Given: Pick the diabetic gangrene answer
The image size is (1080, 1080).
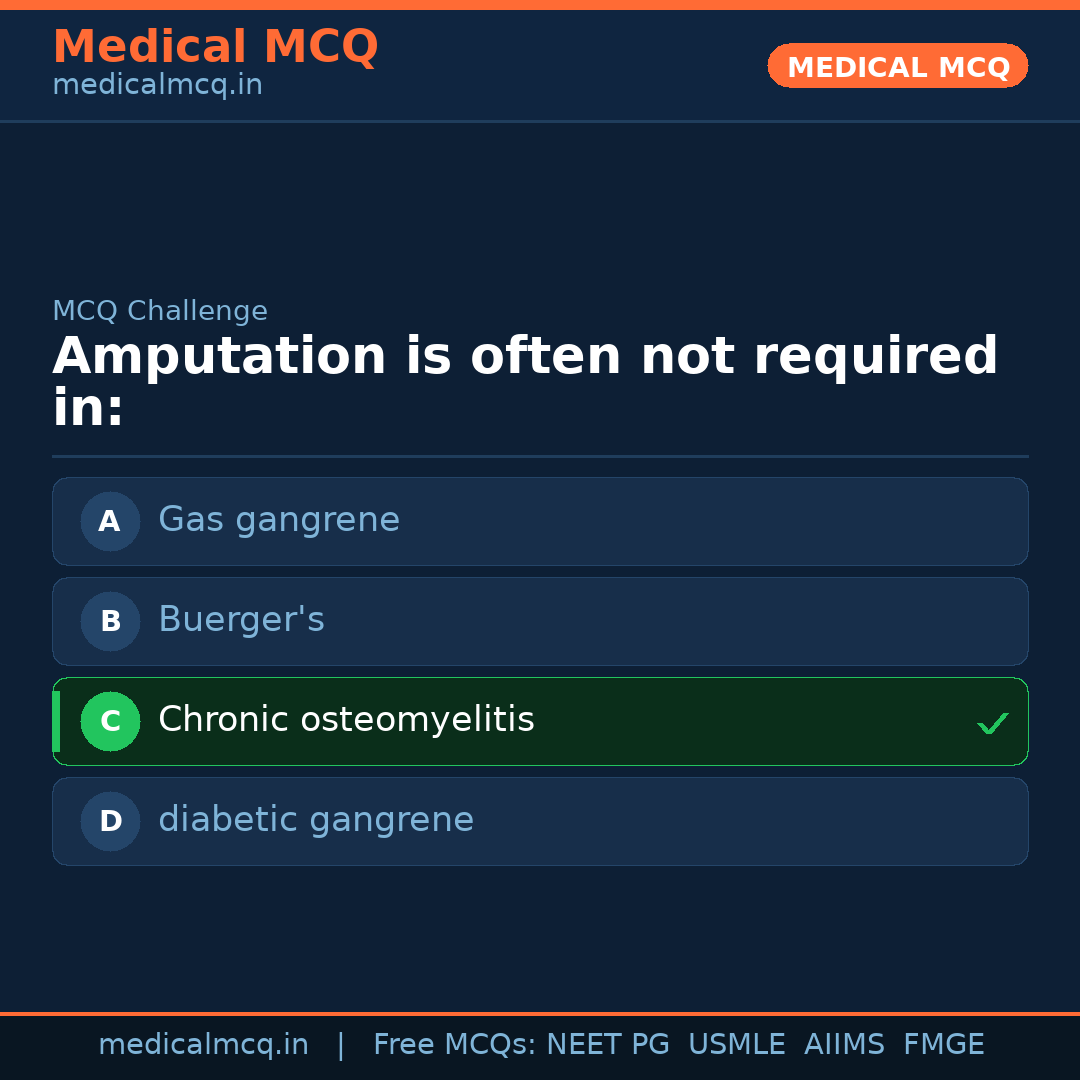Looking at the screenshot, I should tap(316, 820).
